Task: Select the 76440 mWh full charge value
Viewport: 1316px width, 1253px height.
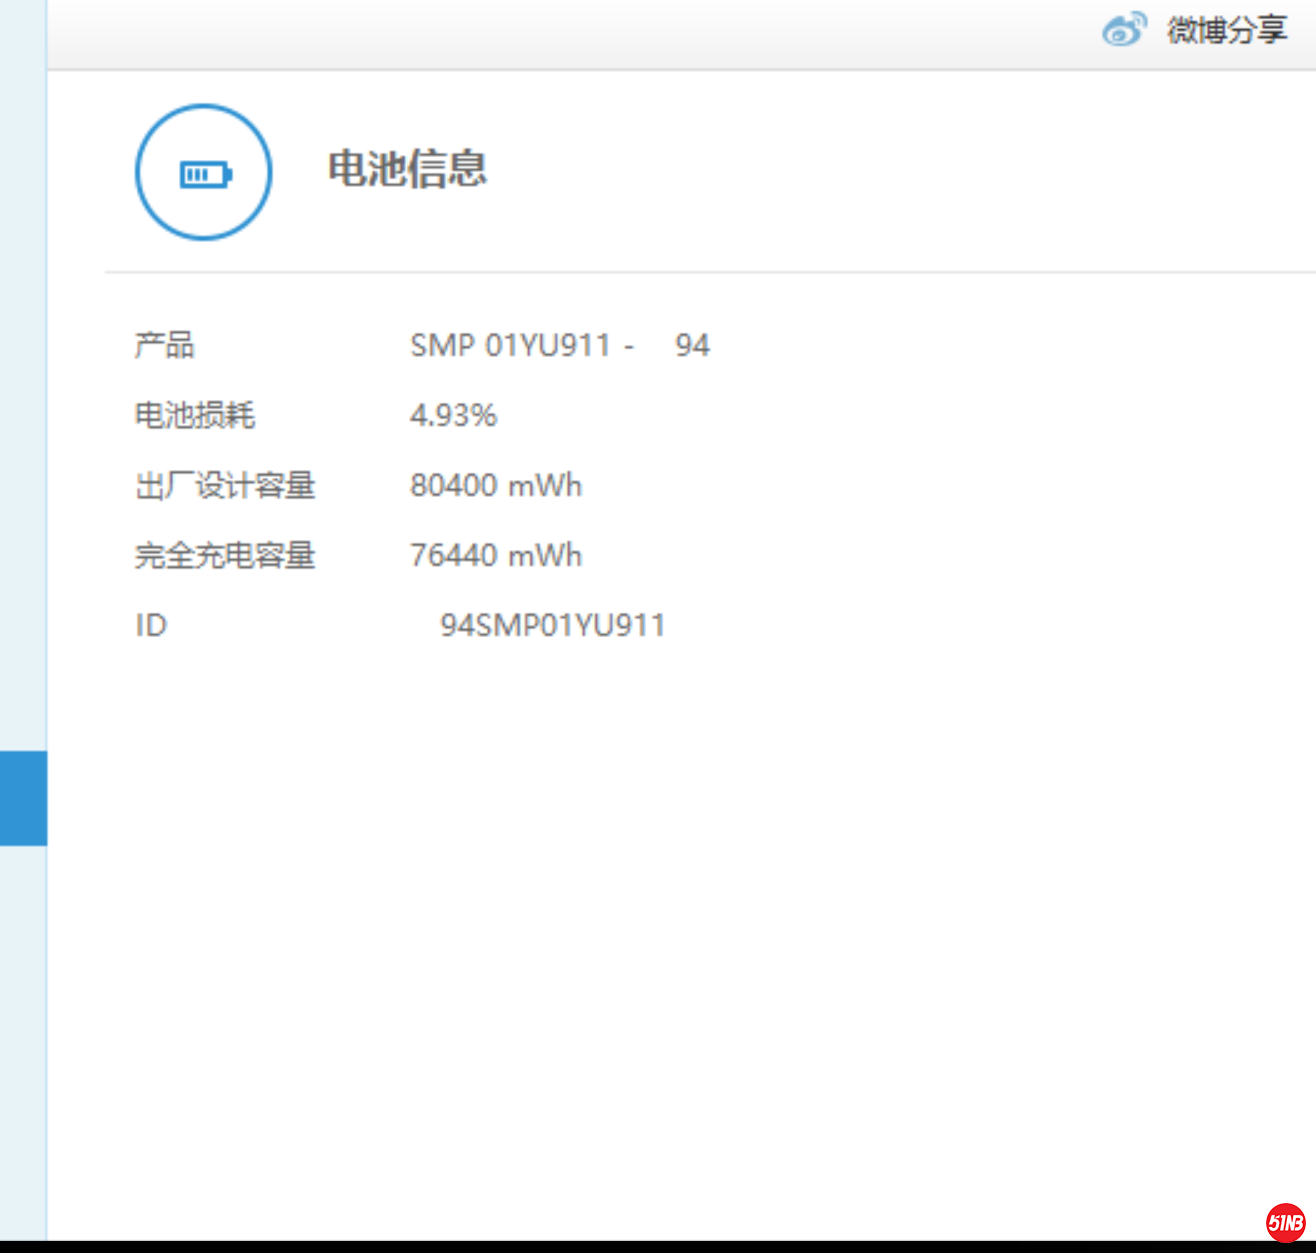Action: (496, 556)
